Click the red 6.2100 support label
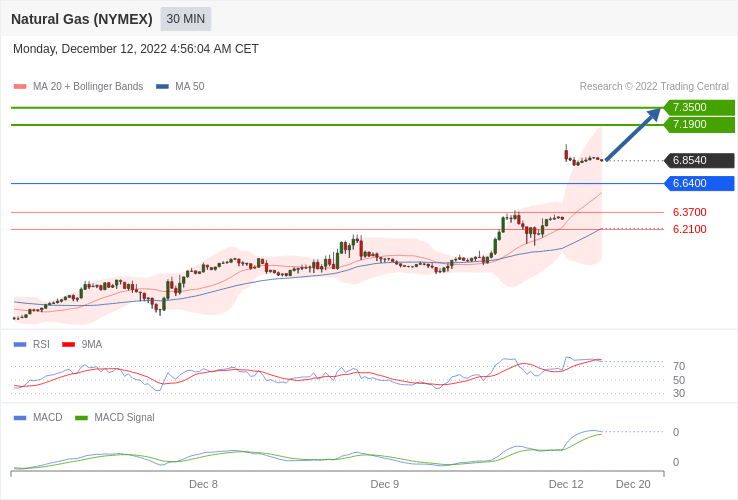This screenshot has width=738, height=500. coord(689,229)
